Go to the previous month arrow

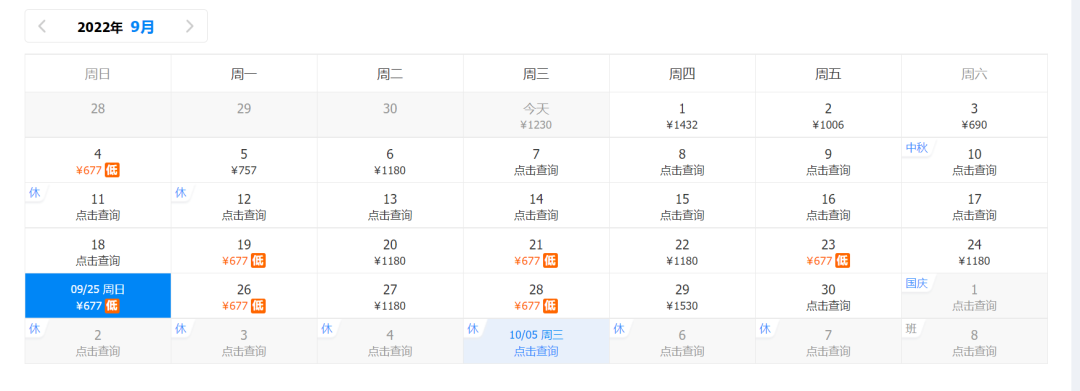[x=42, y=27]
